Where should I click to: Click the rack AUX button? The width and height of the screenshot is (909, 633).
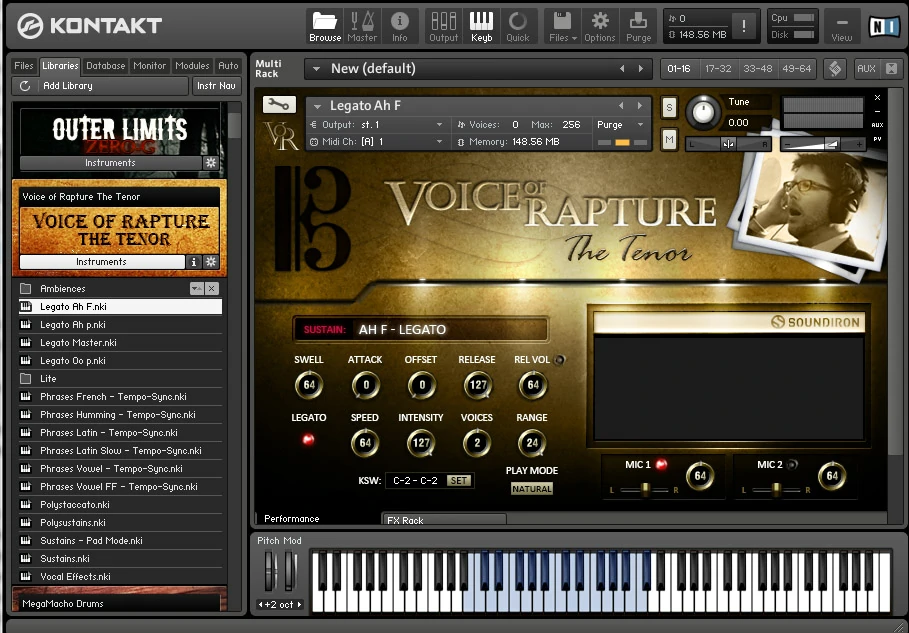pyautogui.click(x=866, y=69)
